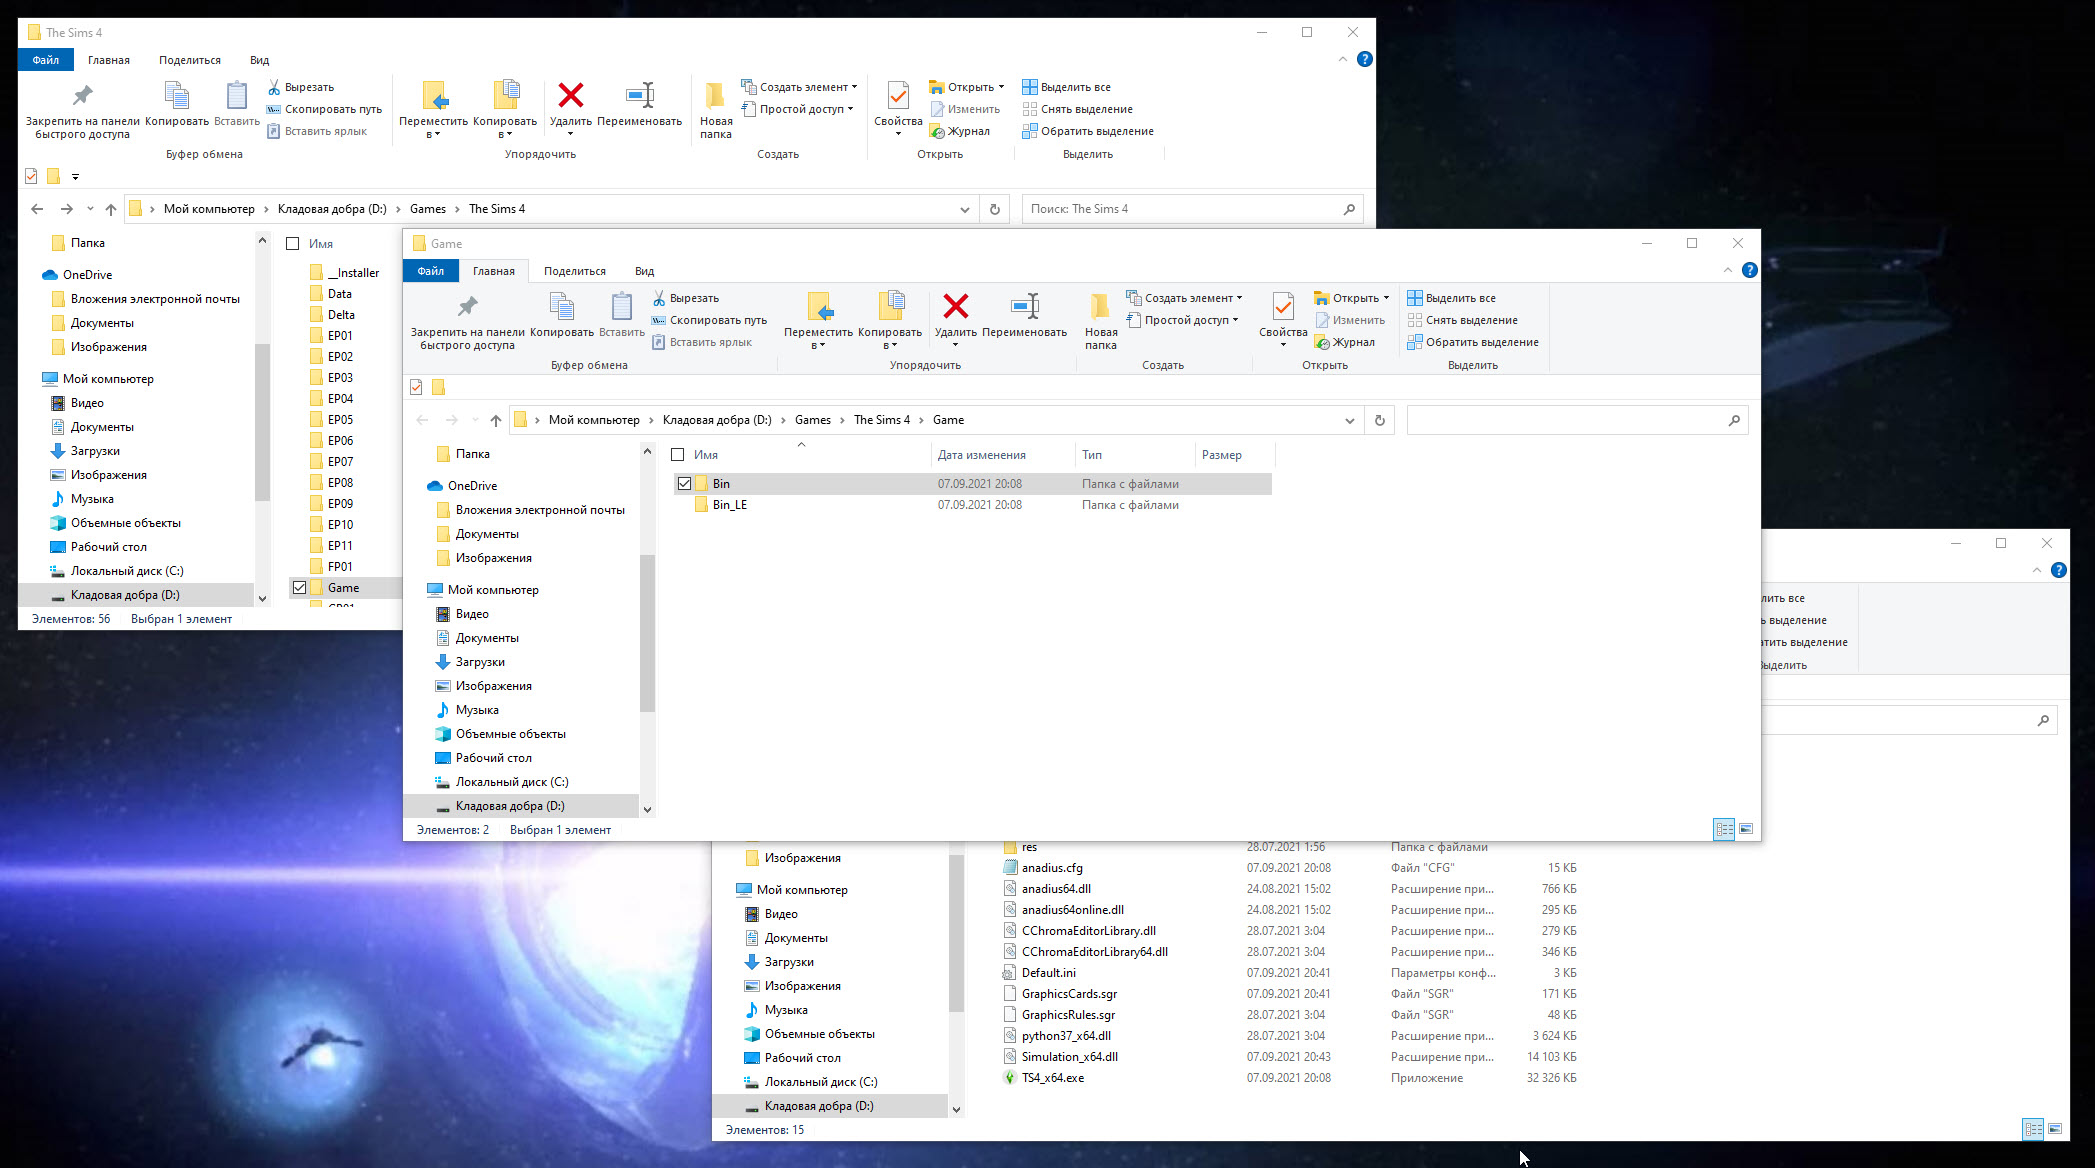Switch to Вид tab in Game window
The image size is (2095, 1168).
644,271
